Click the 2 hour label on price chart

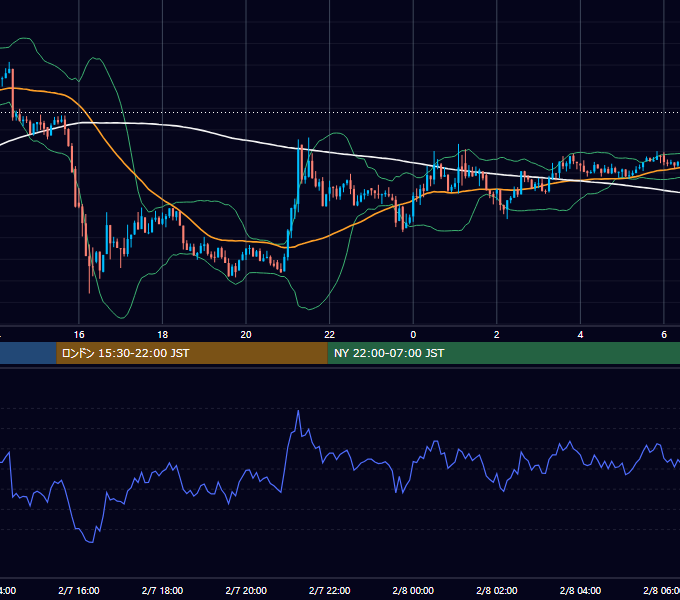(497, 334)
